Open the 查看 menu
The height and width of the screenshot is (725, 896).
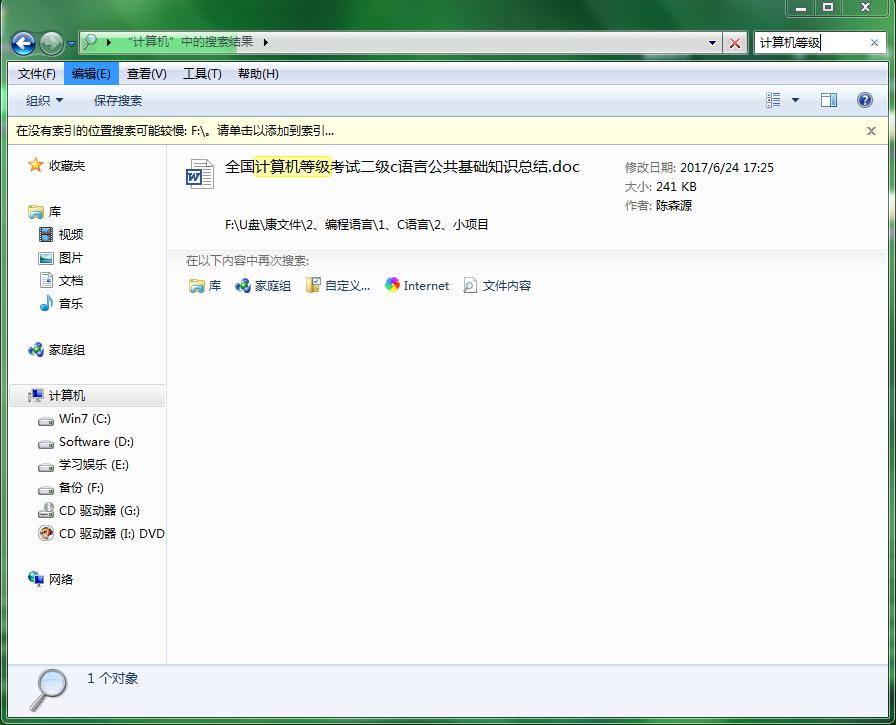145,73
